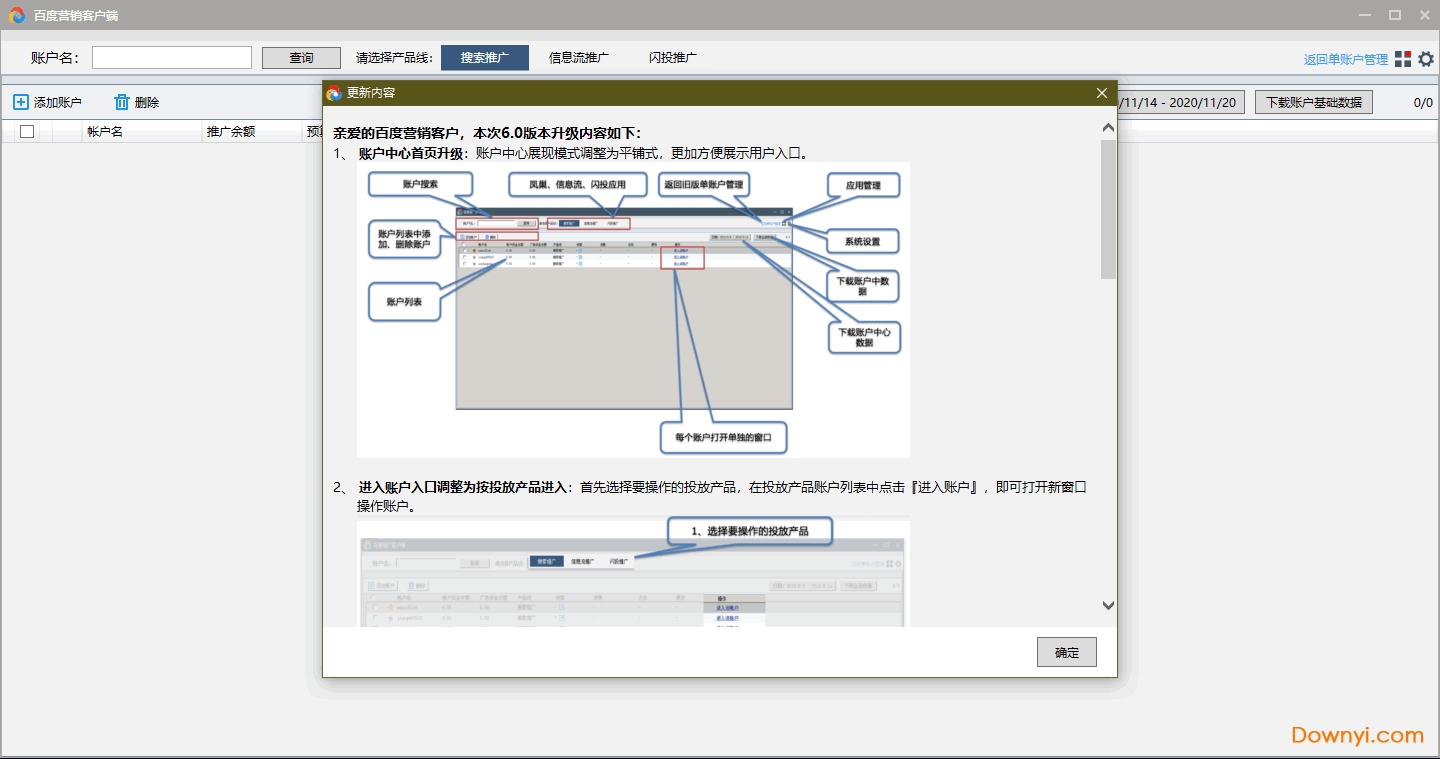1440x759 pixels.
Task: Close the 百度营销客户端 main window
Action: pos(1425,15)
